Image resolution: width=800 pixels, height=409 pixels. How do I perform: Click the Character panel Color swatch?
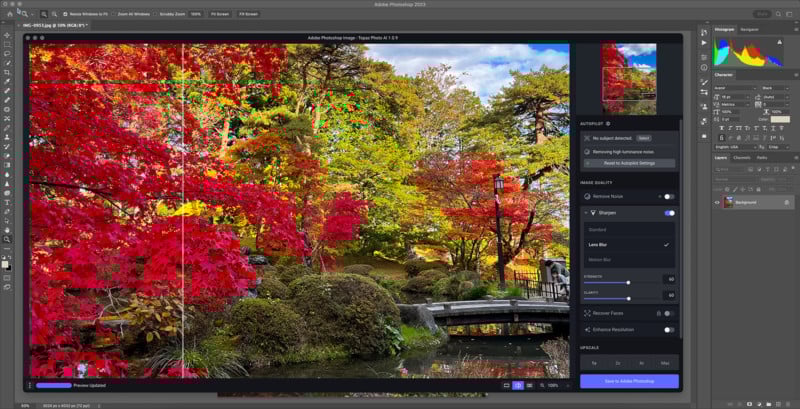click(780, 119)
